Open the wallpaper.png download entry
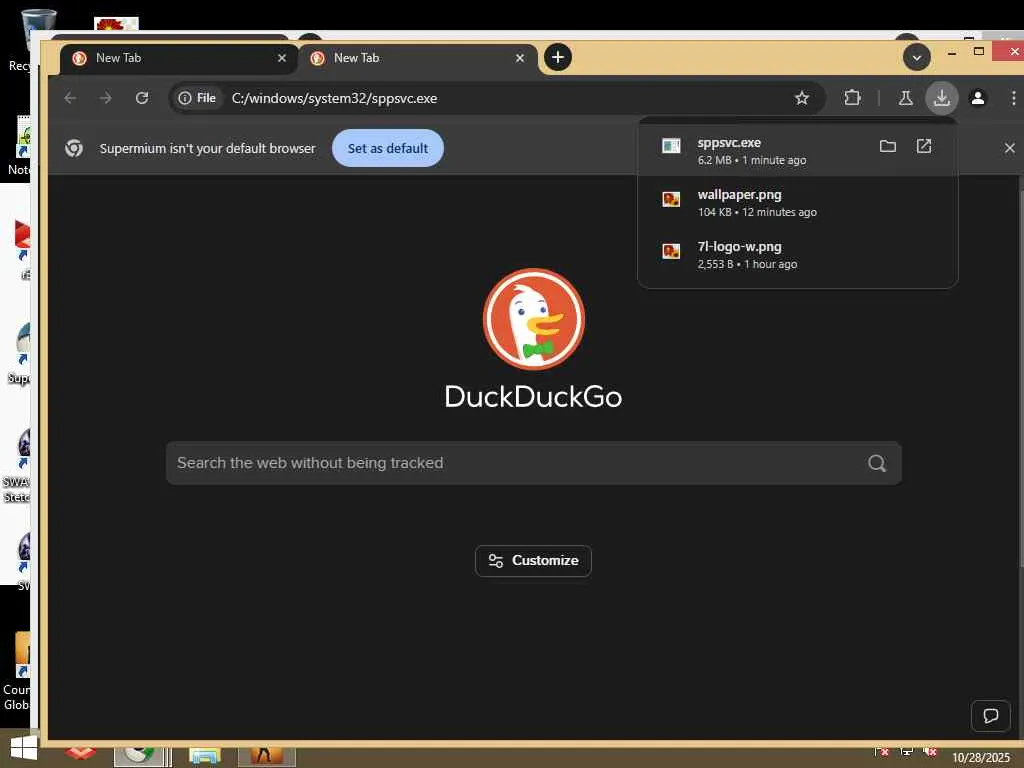Image resolution: width=1024 pixels, height=768 pixels. (x=797, y=202)
